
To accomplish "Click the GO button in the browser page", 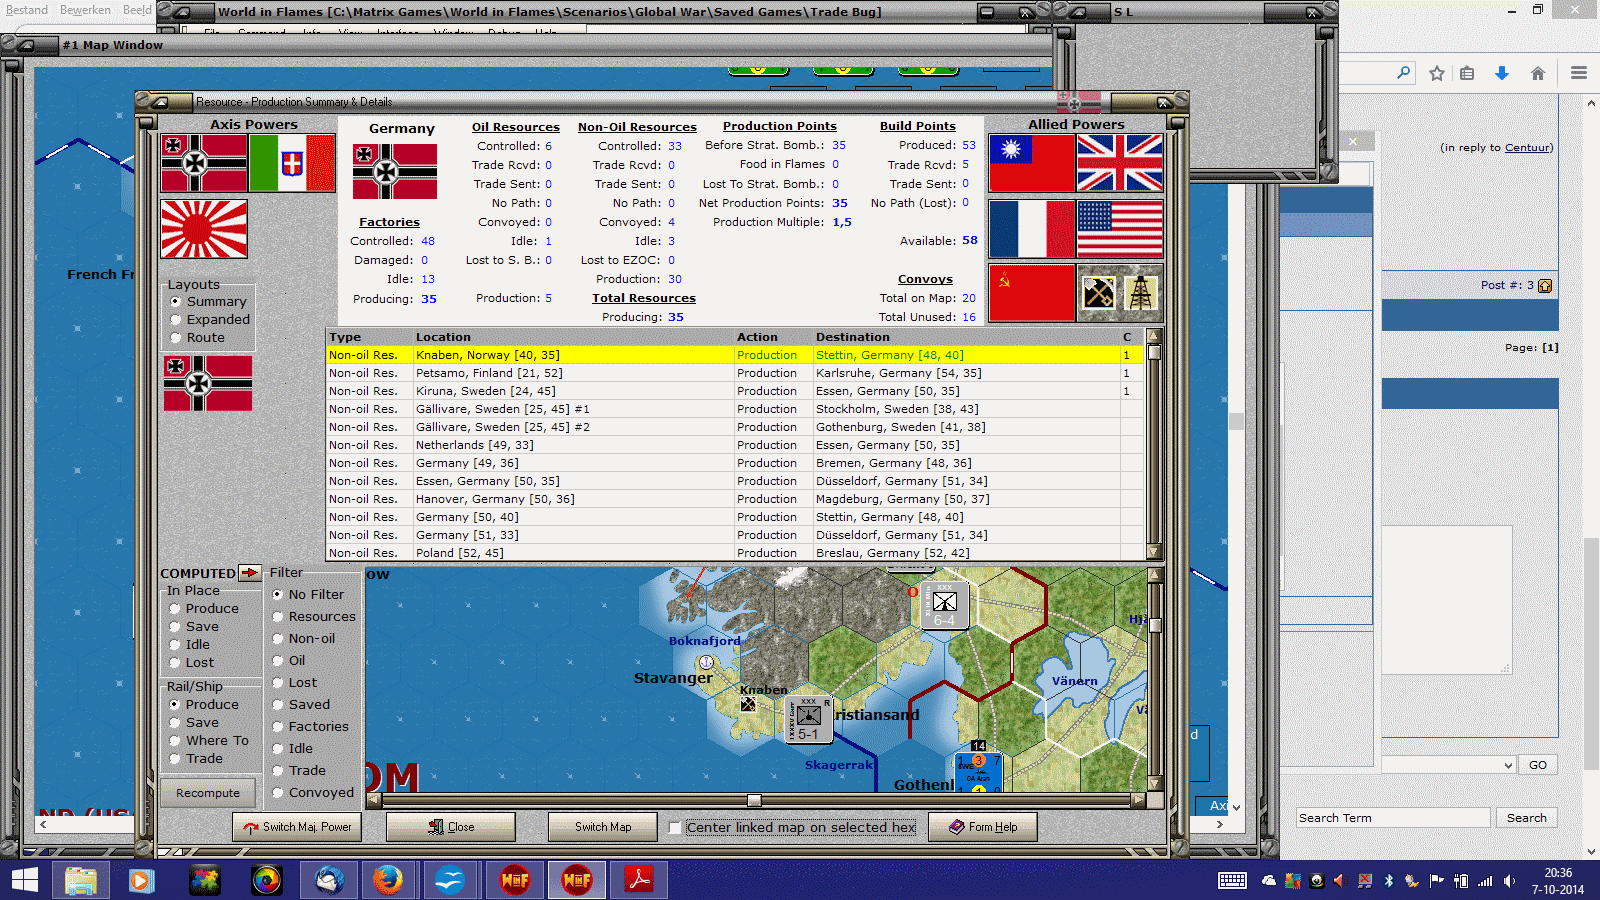I will pos(1538,765).
